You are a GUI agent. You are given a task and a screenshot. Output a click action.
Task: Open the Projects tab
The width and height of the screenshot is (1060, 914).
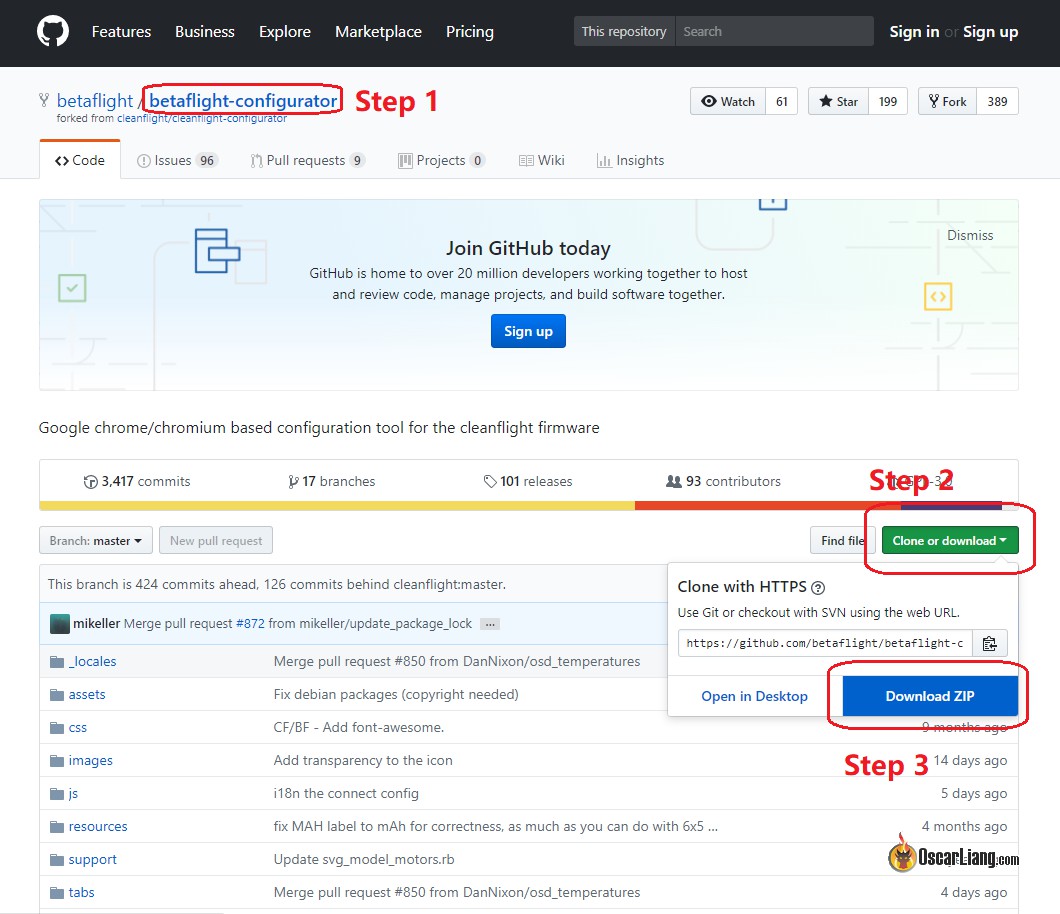tap(441, 160)
